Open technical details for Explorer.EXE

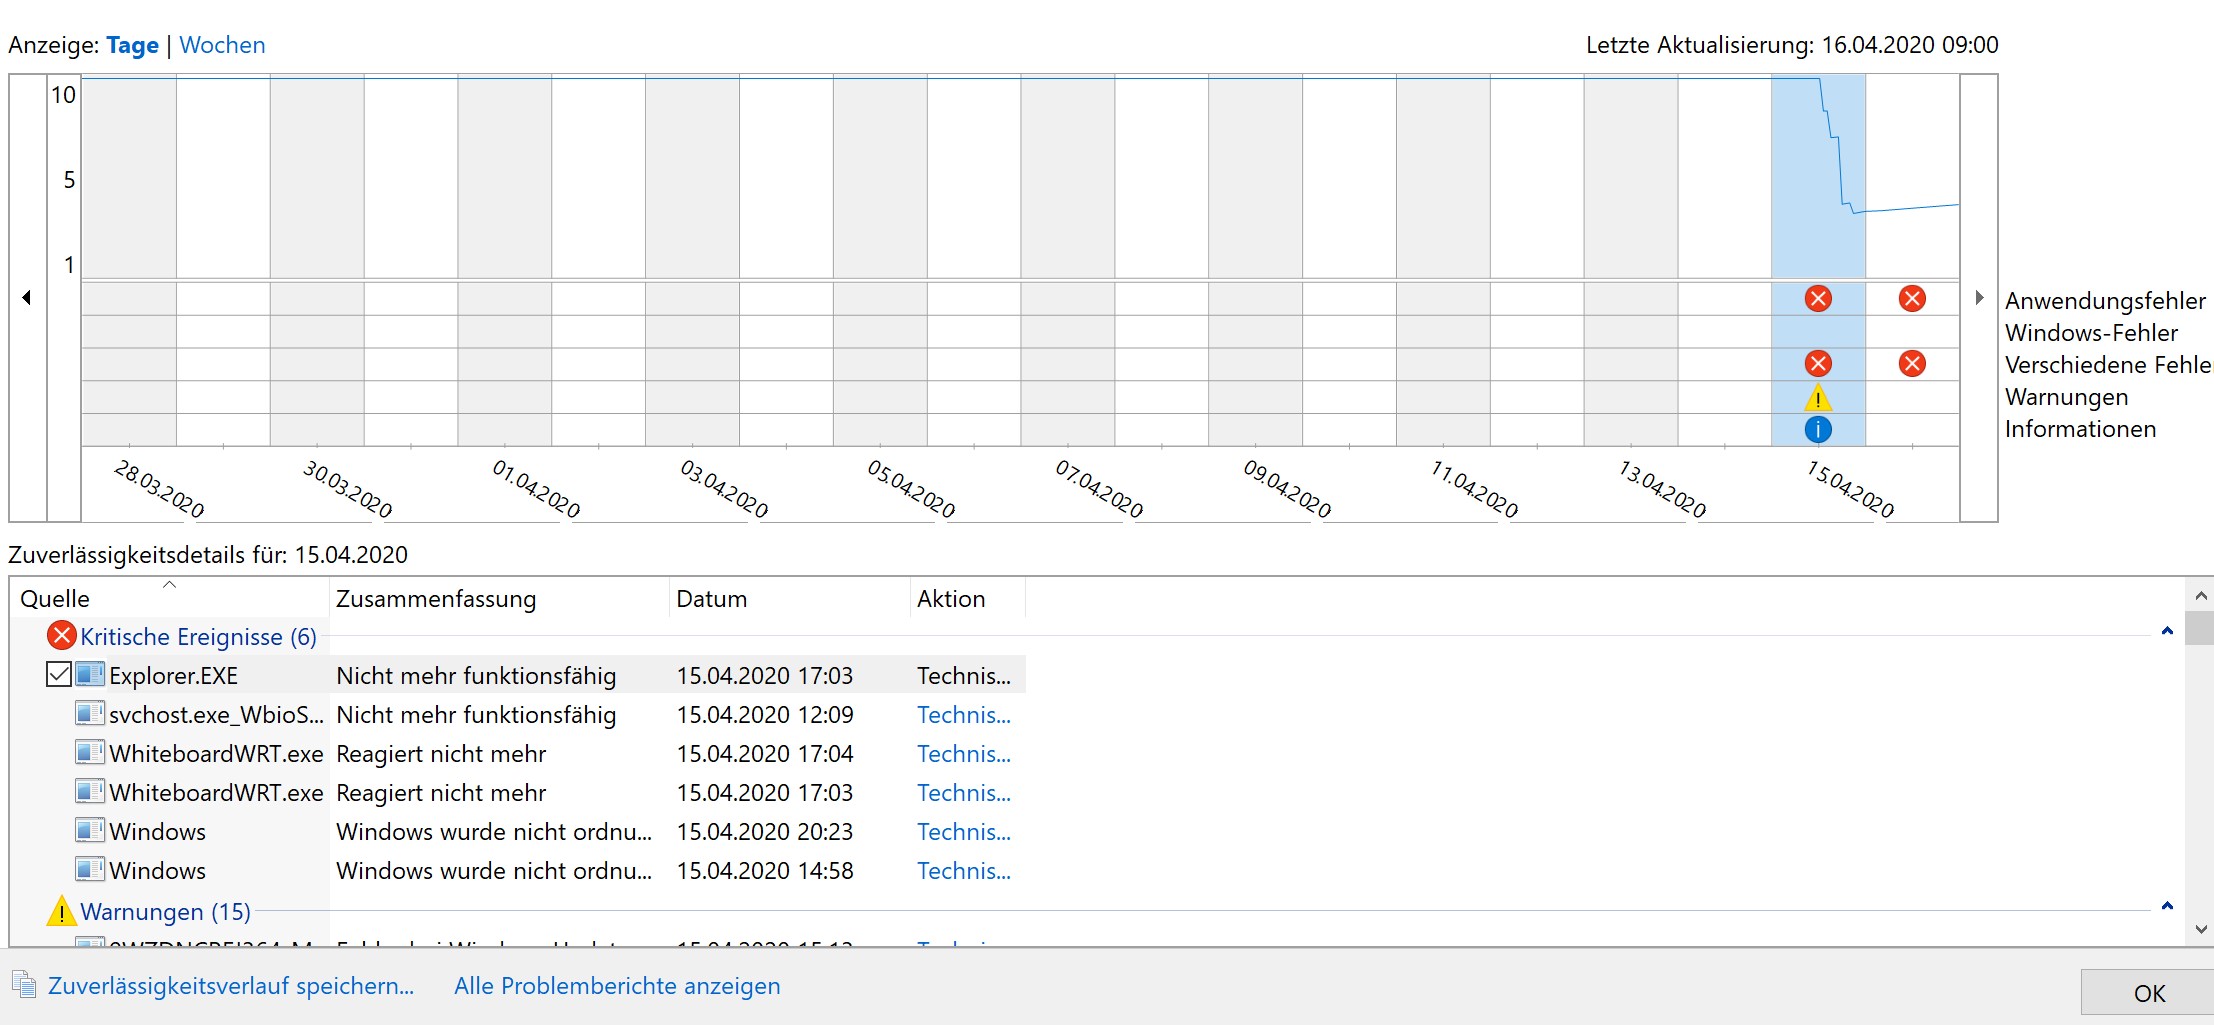point(964,676)
